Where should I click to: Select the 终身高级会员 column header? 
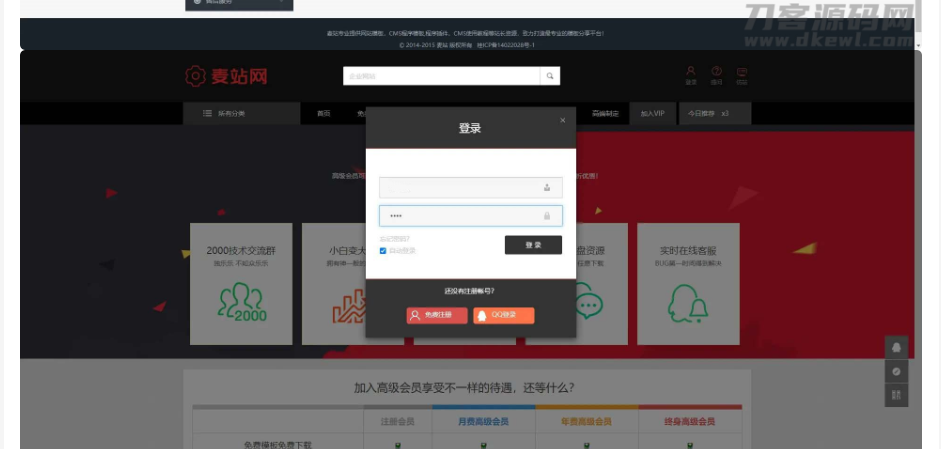[690, 421]
